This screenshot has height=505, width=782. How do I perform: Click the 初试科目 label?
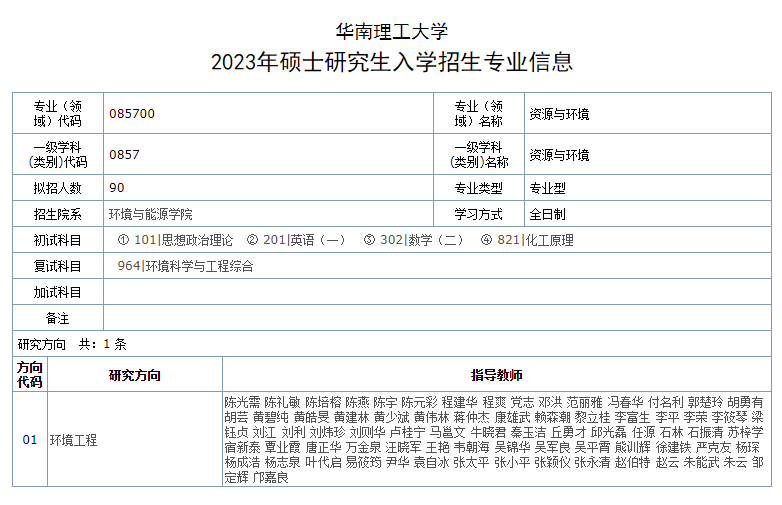pyautogui.click(x=57, y=240)
